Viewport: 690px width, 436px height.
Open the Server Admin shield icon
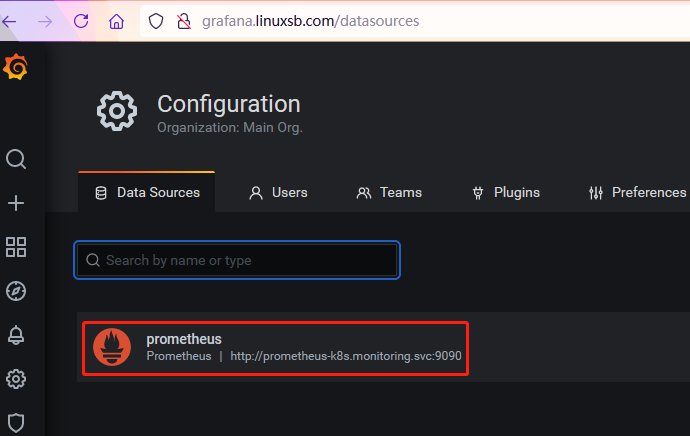16,422
